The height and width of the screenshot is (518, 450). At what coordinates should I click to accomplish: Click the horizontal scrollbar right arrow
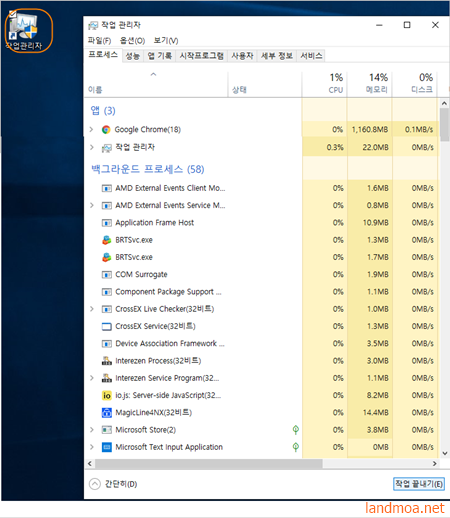click(434, 463)
